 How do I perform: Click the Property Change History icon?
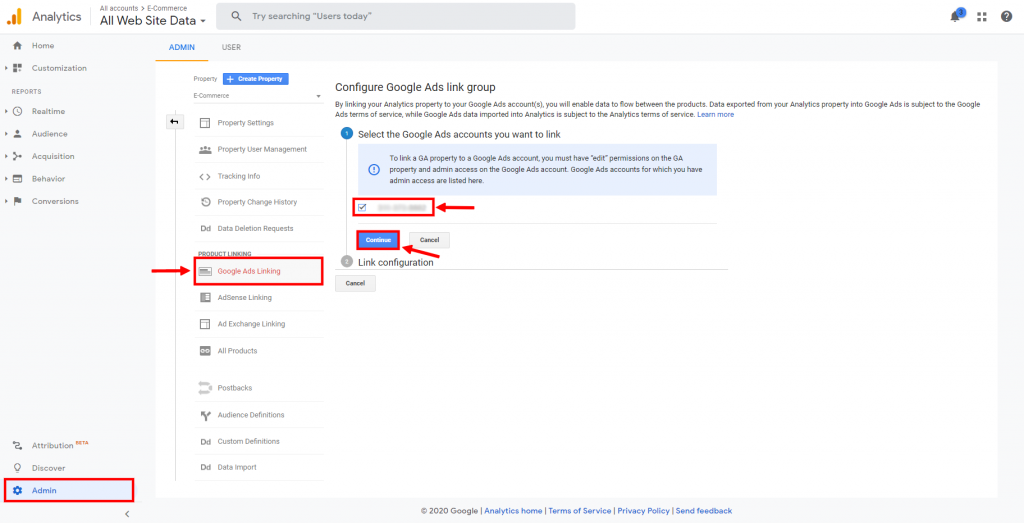(x=205, y=202)
